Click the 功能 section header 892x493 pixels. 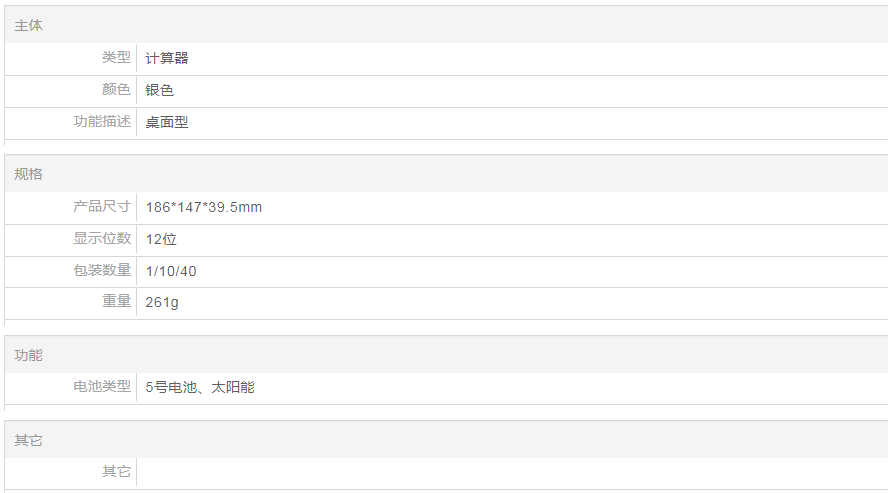click(x=28, y=355)
